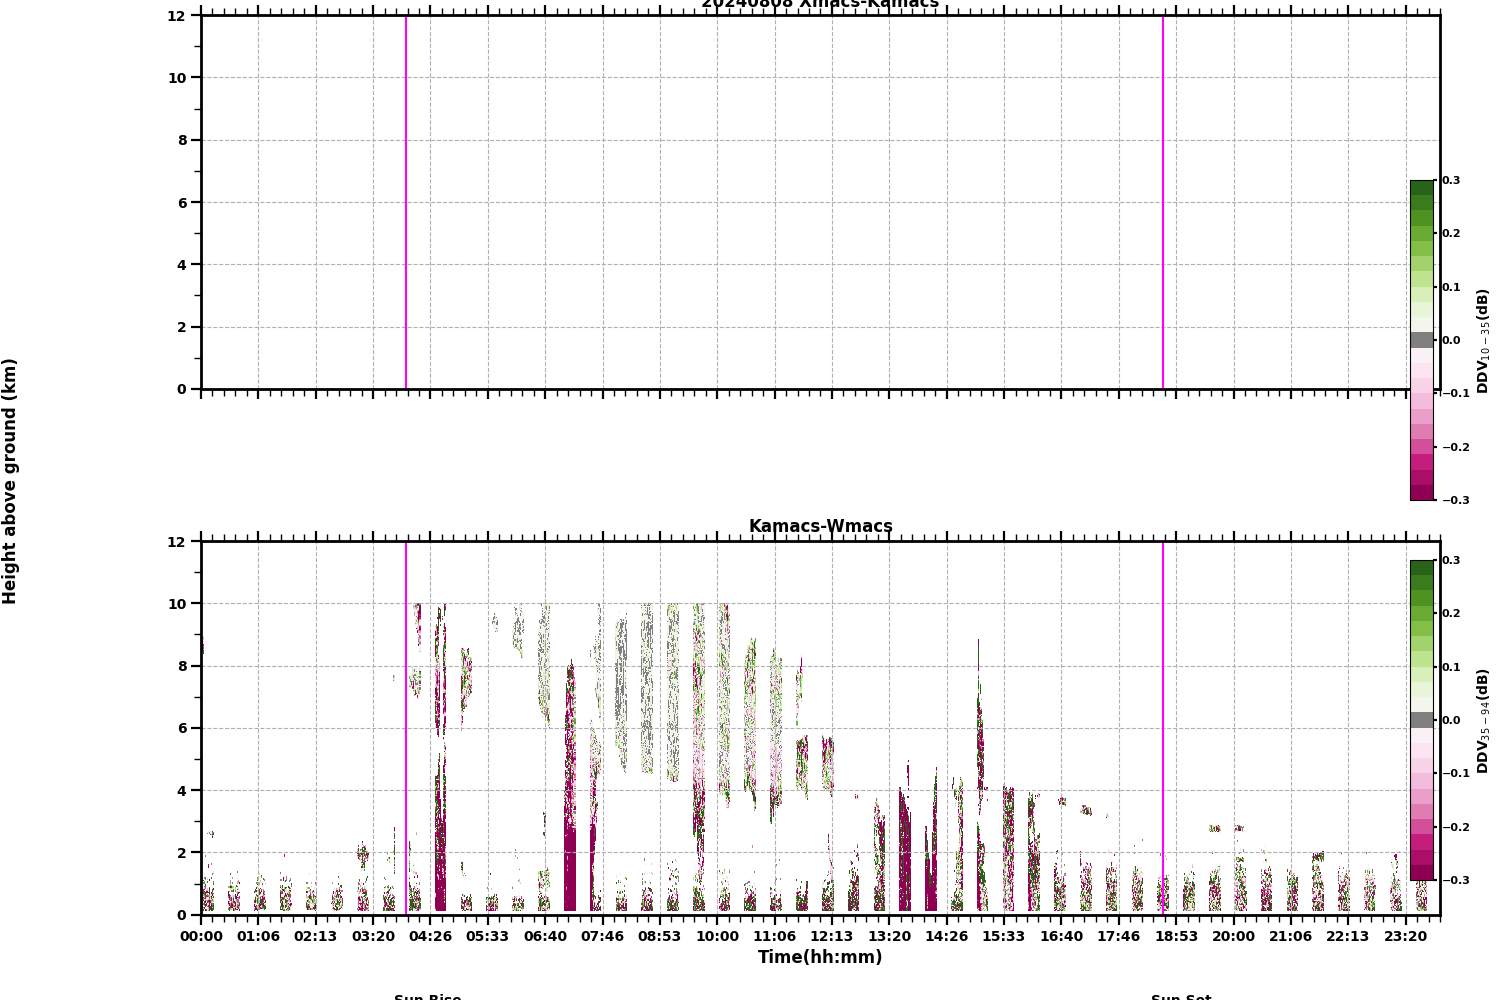Pick the gray 0.0 swatch of the DDV35-94 colorbar

[x=1422, y=720]
